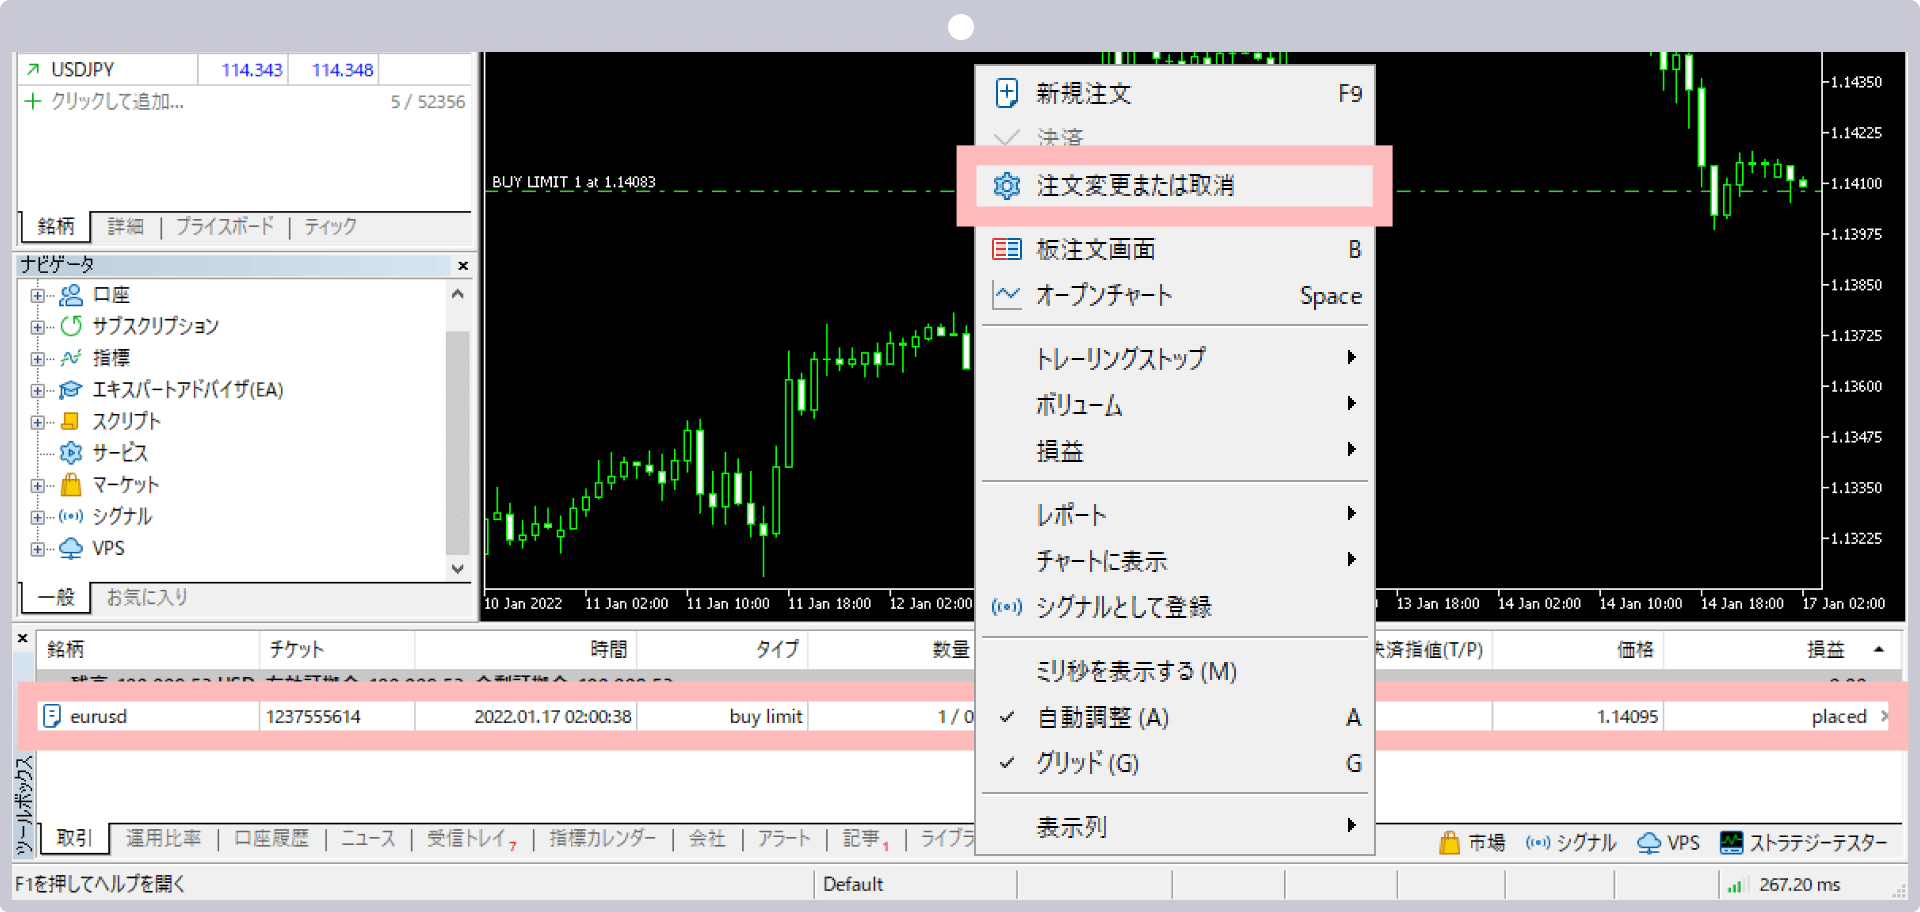
Task: Expand the VPS tree node
Action: (37, 549)
